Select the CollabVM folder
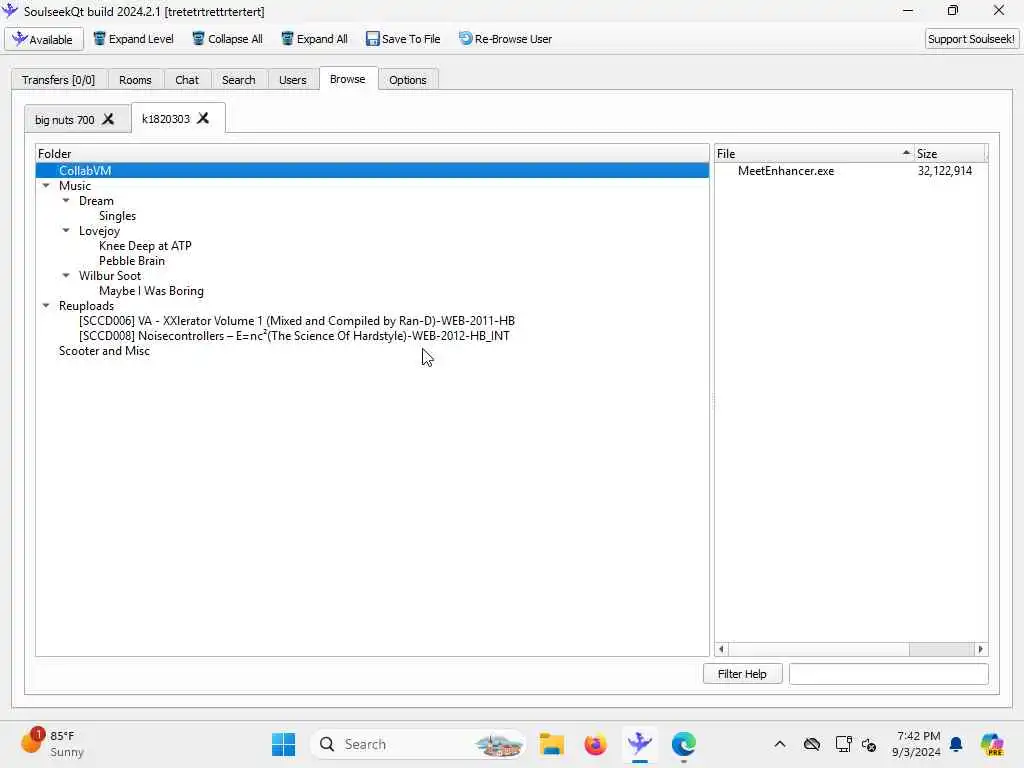The image size is (1024, 768). pos(372,170)
